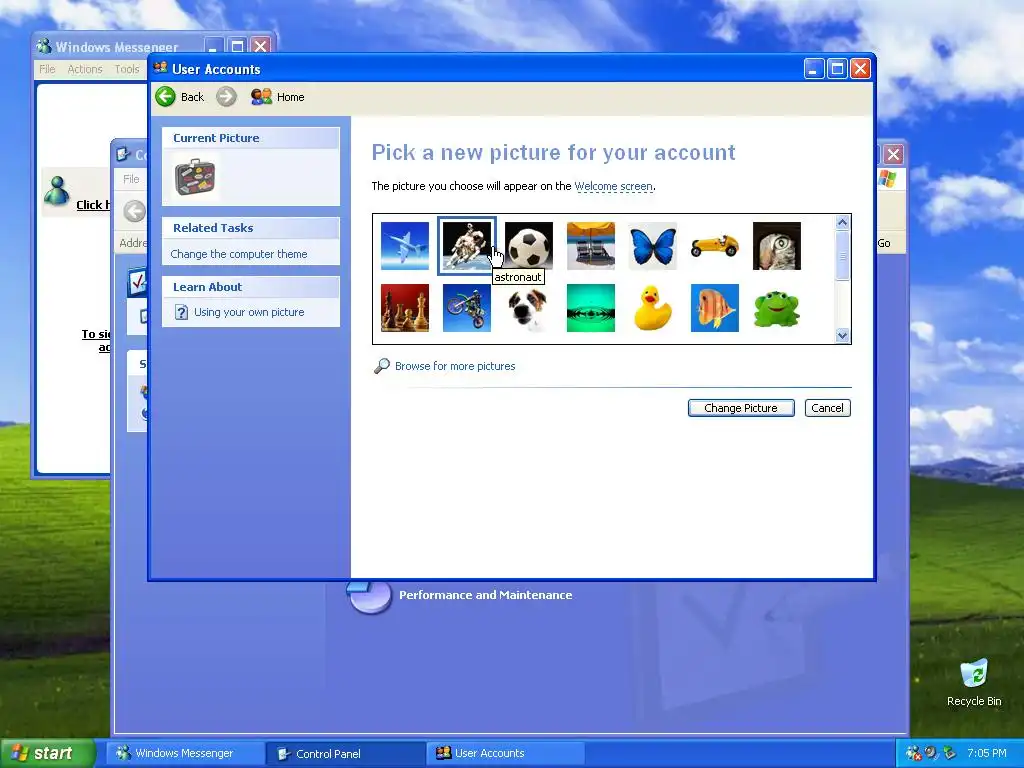Open Using your own picture help
1024x768 pixels.
[x=249, y=312]
